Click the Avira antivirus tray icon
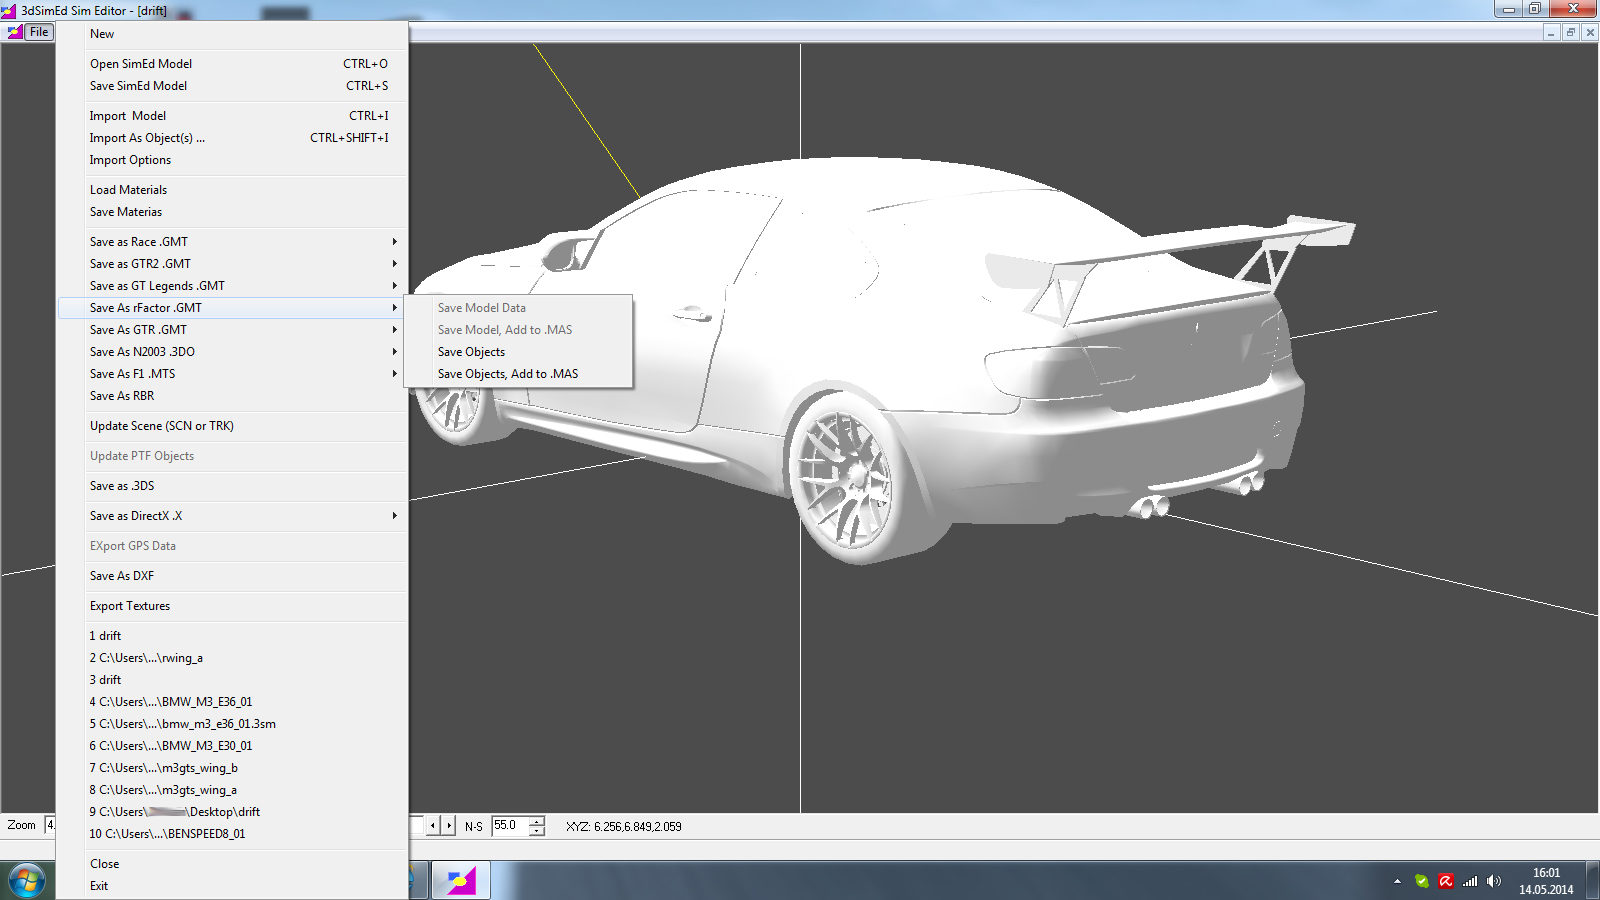This screenshot has width=1600, height=900. [x=1445, y=881]
